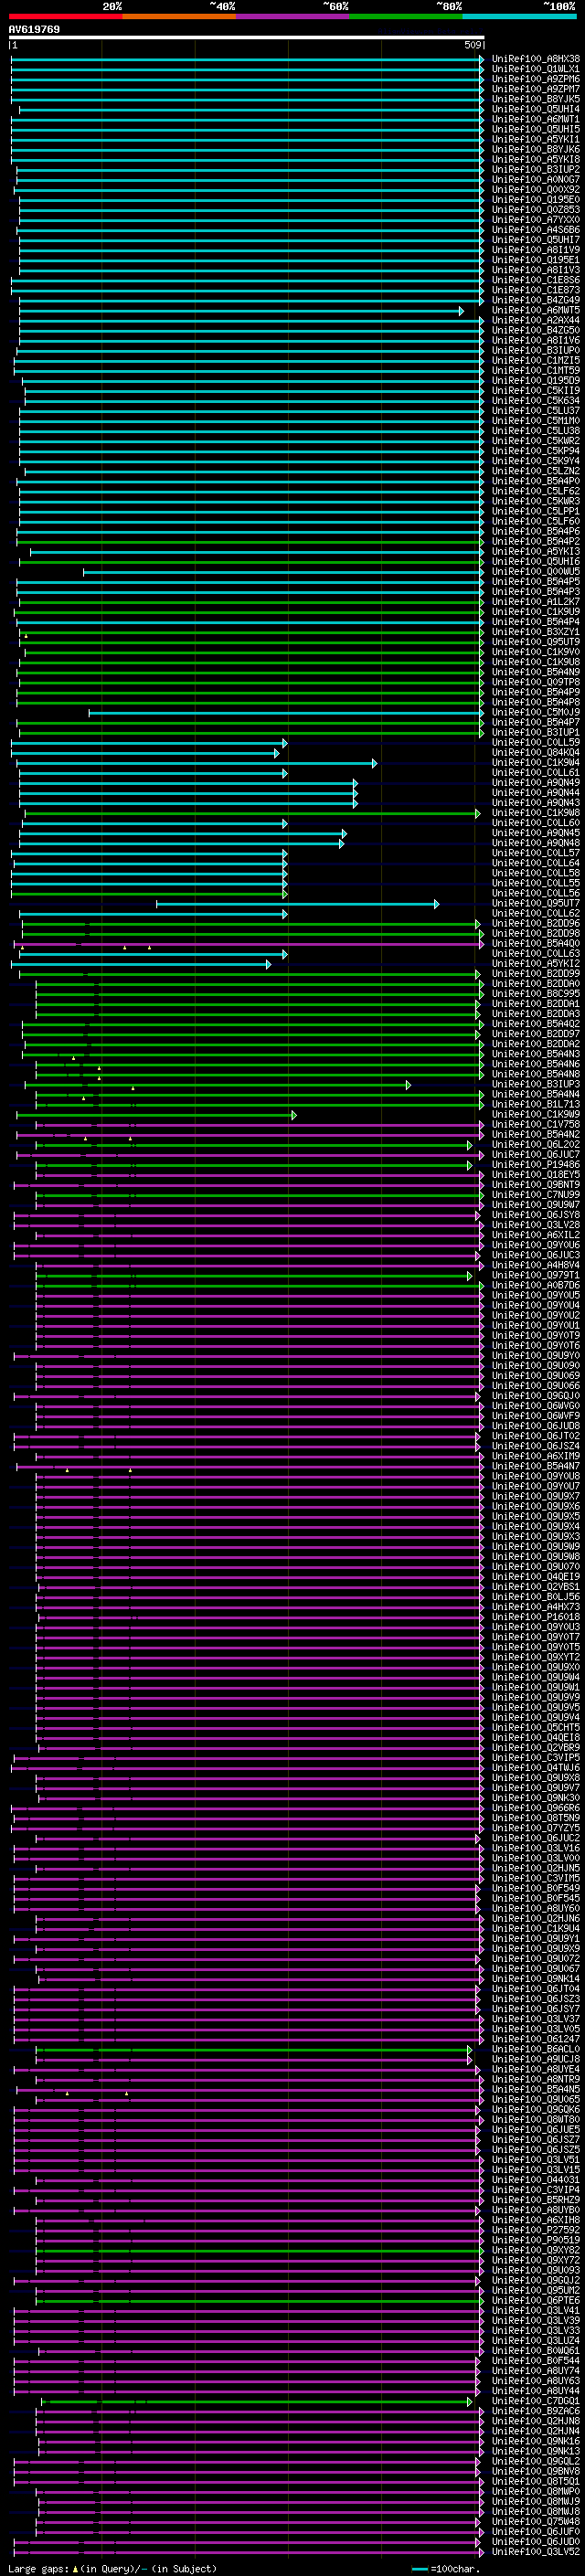Click UniRef100_P19486 hit label
The image size is (585, 2576).
click(536, 1165)
